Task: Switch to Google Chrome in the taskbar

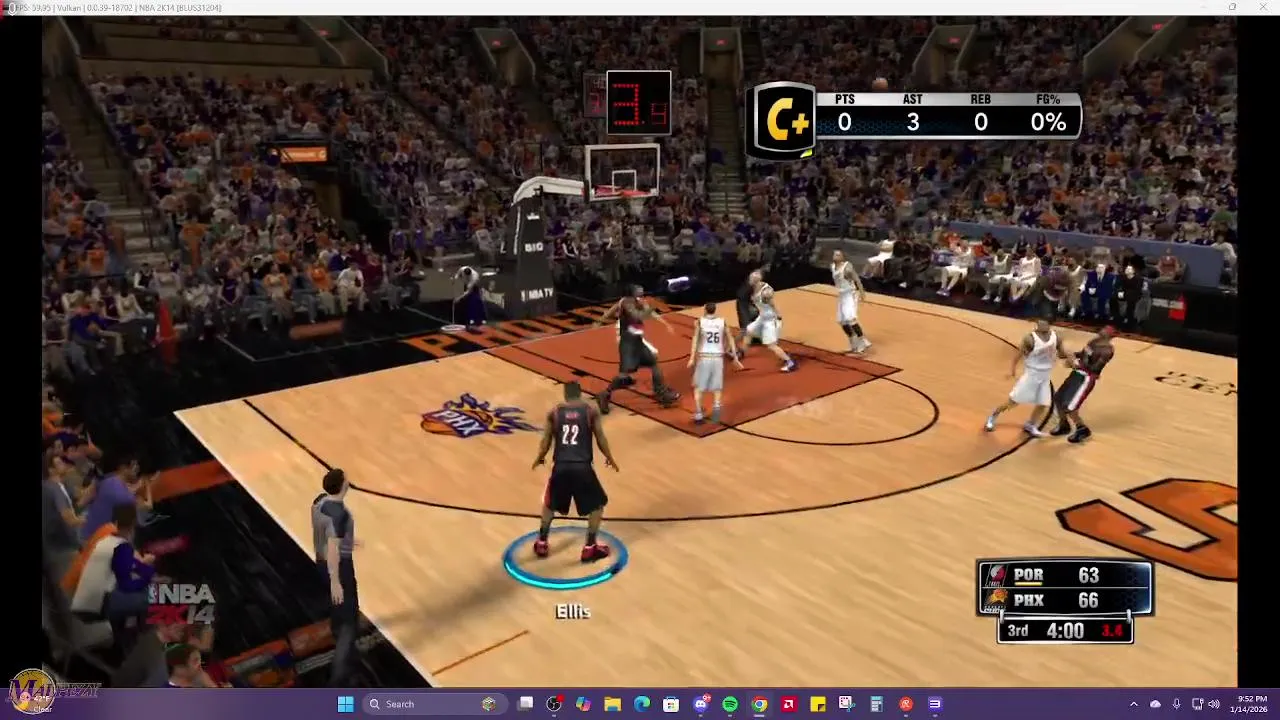Action: pyautogui.click(x=759, y=704)
